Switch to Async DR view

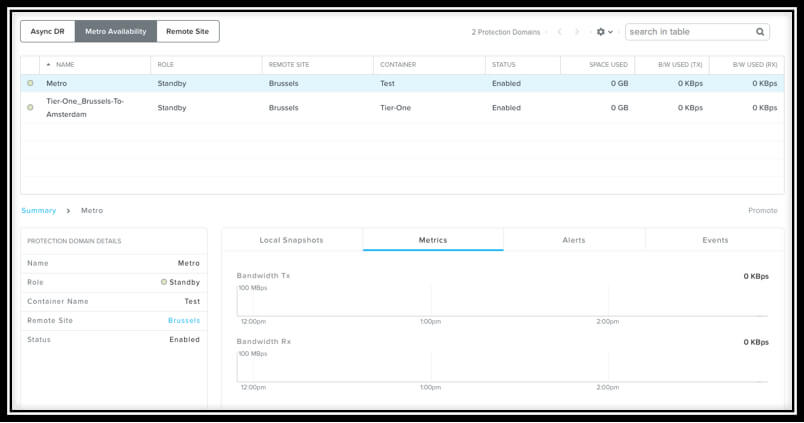47,31
